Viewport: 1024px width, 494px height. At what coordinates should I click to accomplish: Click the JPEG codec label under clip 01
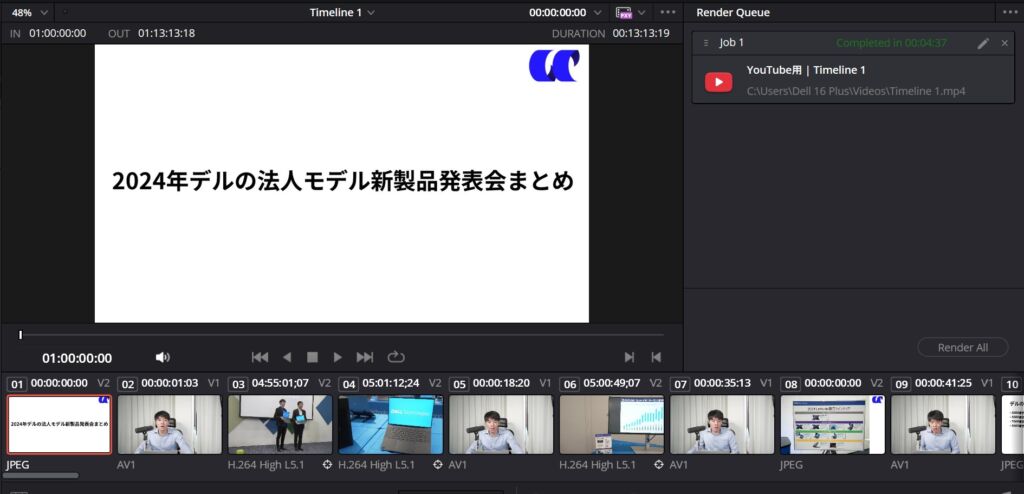(18, 465)
